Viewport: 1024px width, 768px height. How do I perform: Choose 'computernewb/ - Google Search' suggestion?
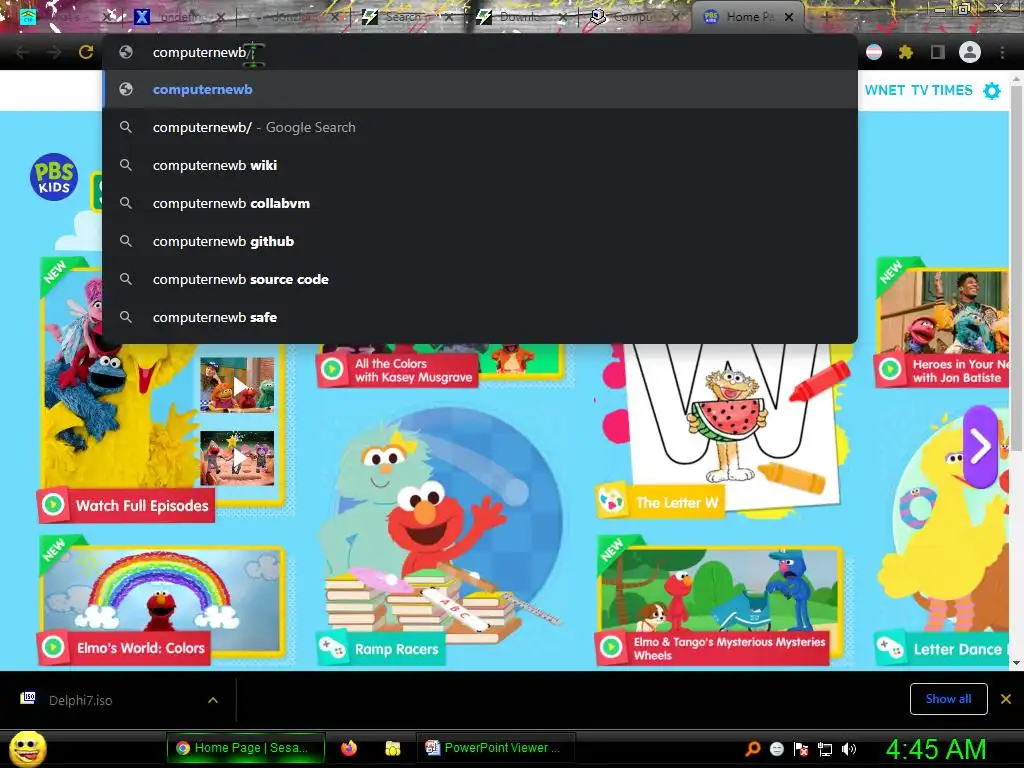[x=480, y=127]
